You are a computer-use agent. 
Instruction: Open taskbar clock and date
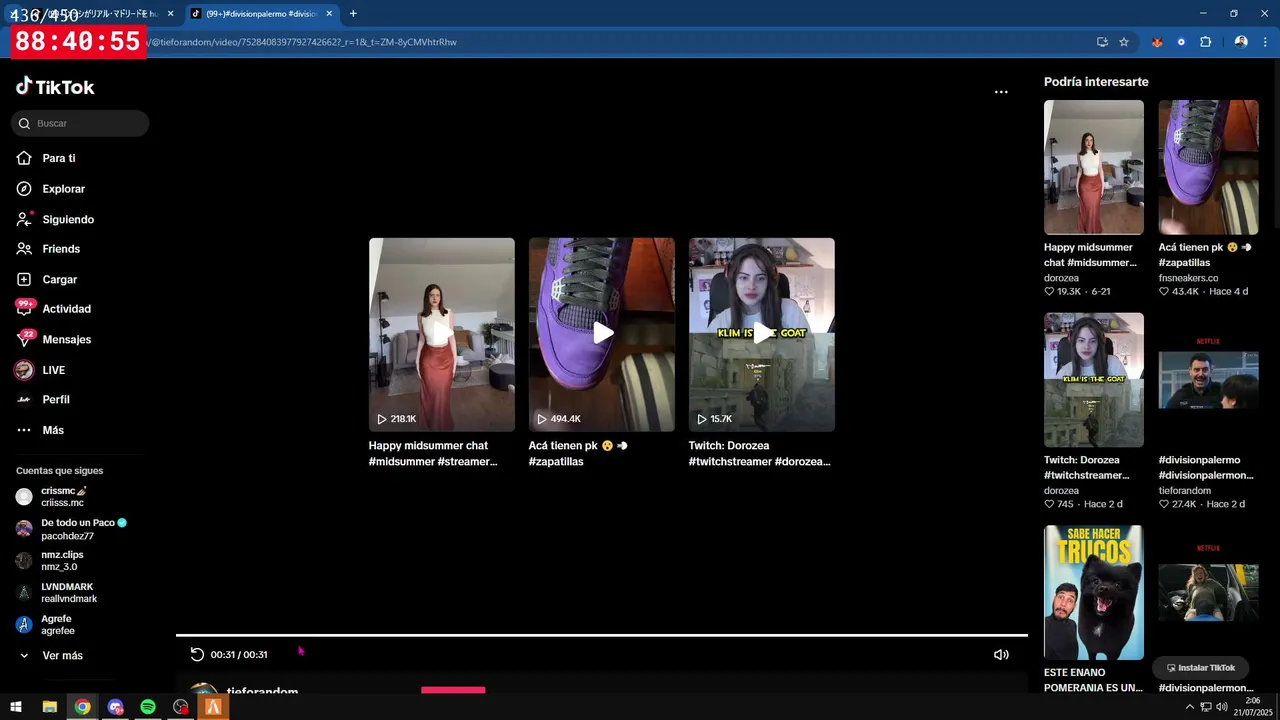pyautogui.click(x=1252, y=707)
